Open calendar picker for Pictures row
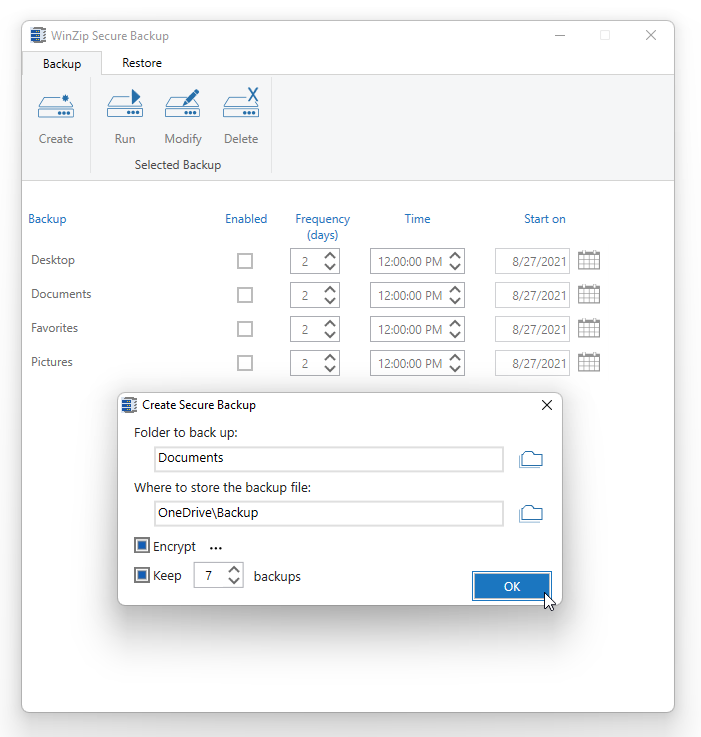This screenshot has height=737, width=701. [589, 362]
